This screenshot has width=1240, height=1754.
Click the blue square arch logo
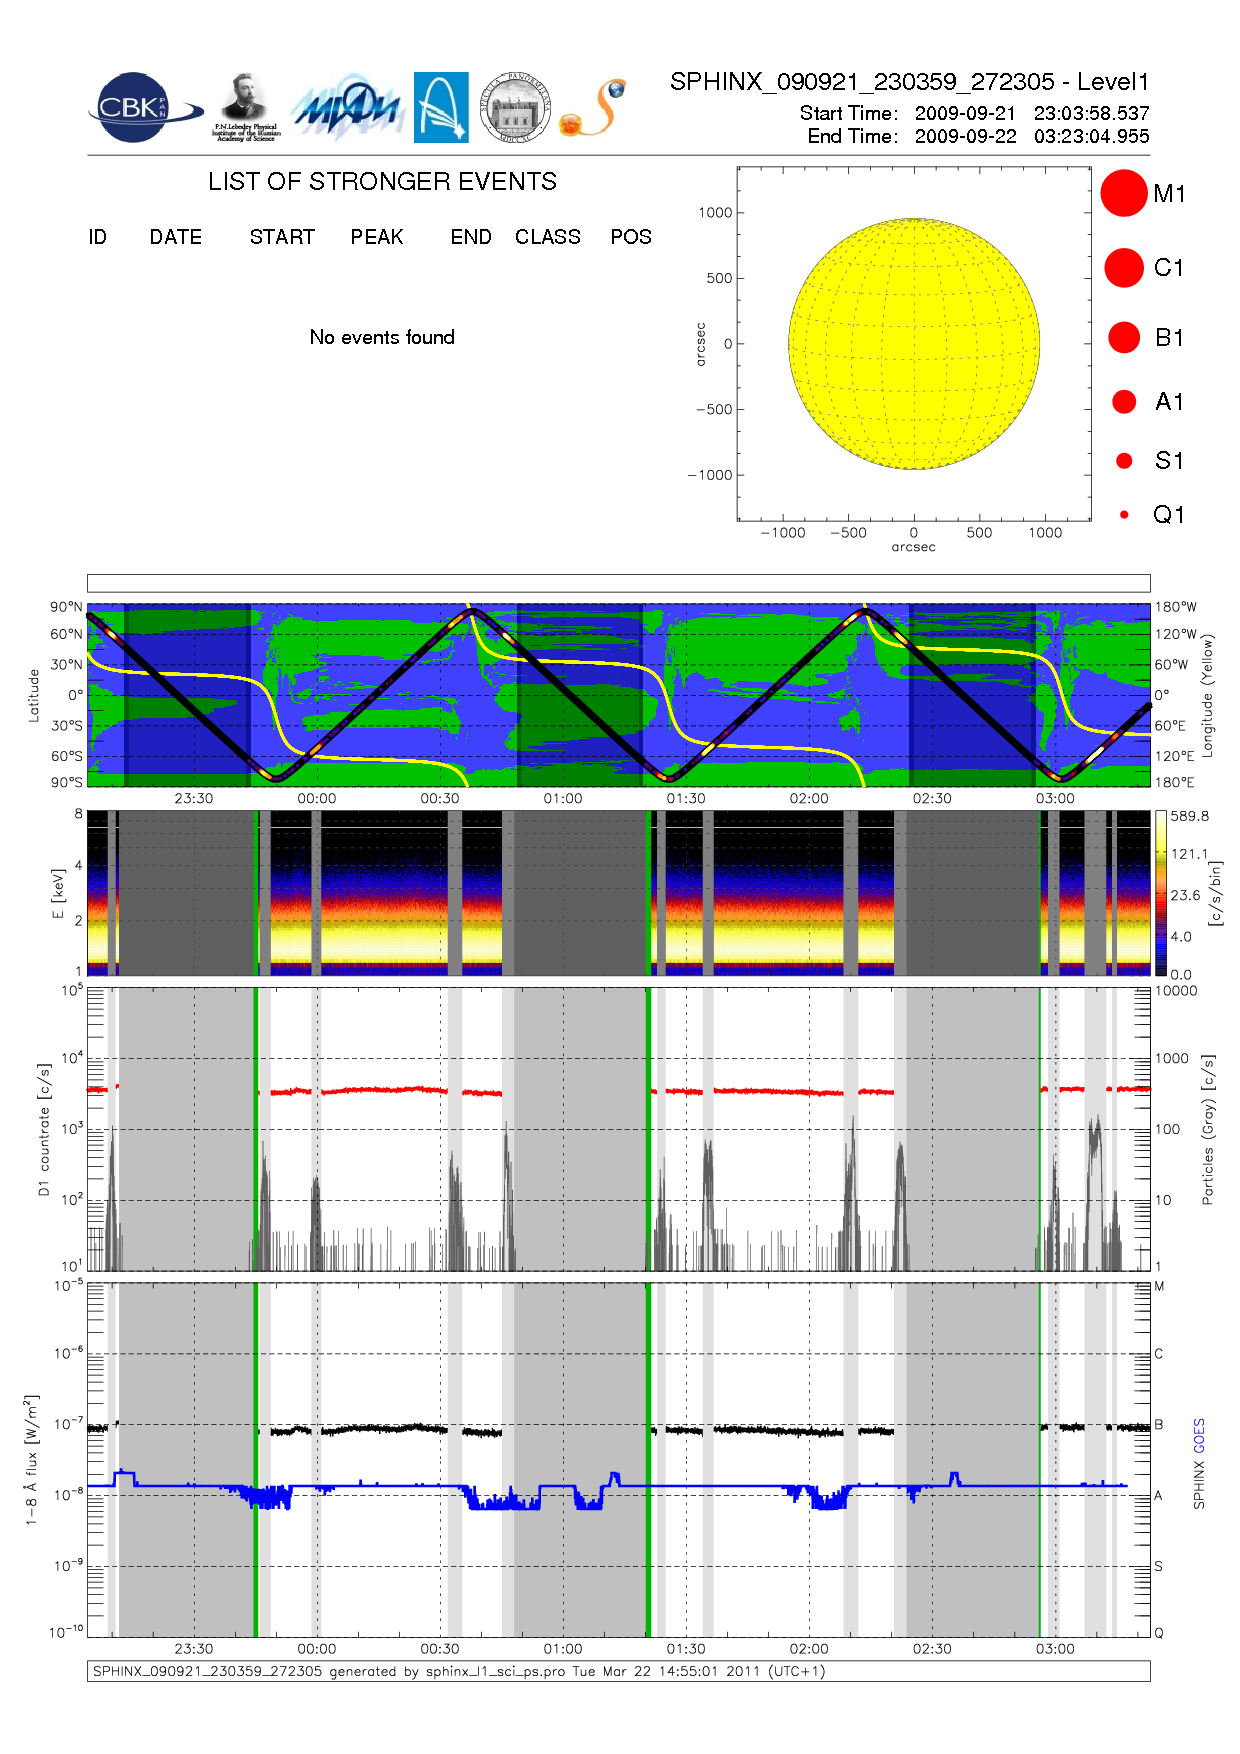[x=441, y=107]
